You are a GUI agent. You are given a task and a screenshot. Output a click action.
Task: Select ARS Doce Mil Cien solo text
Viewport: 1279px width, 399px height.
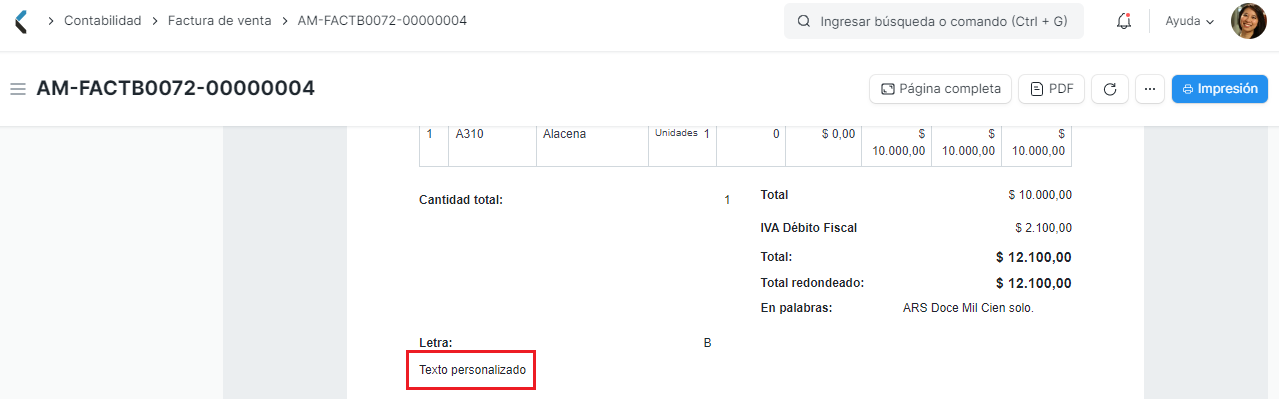click(968, 308)
